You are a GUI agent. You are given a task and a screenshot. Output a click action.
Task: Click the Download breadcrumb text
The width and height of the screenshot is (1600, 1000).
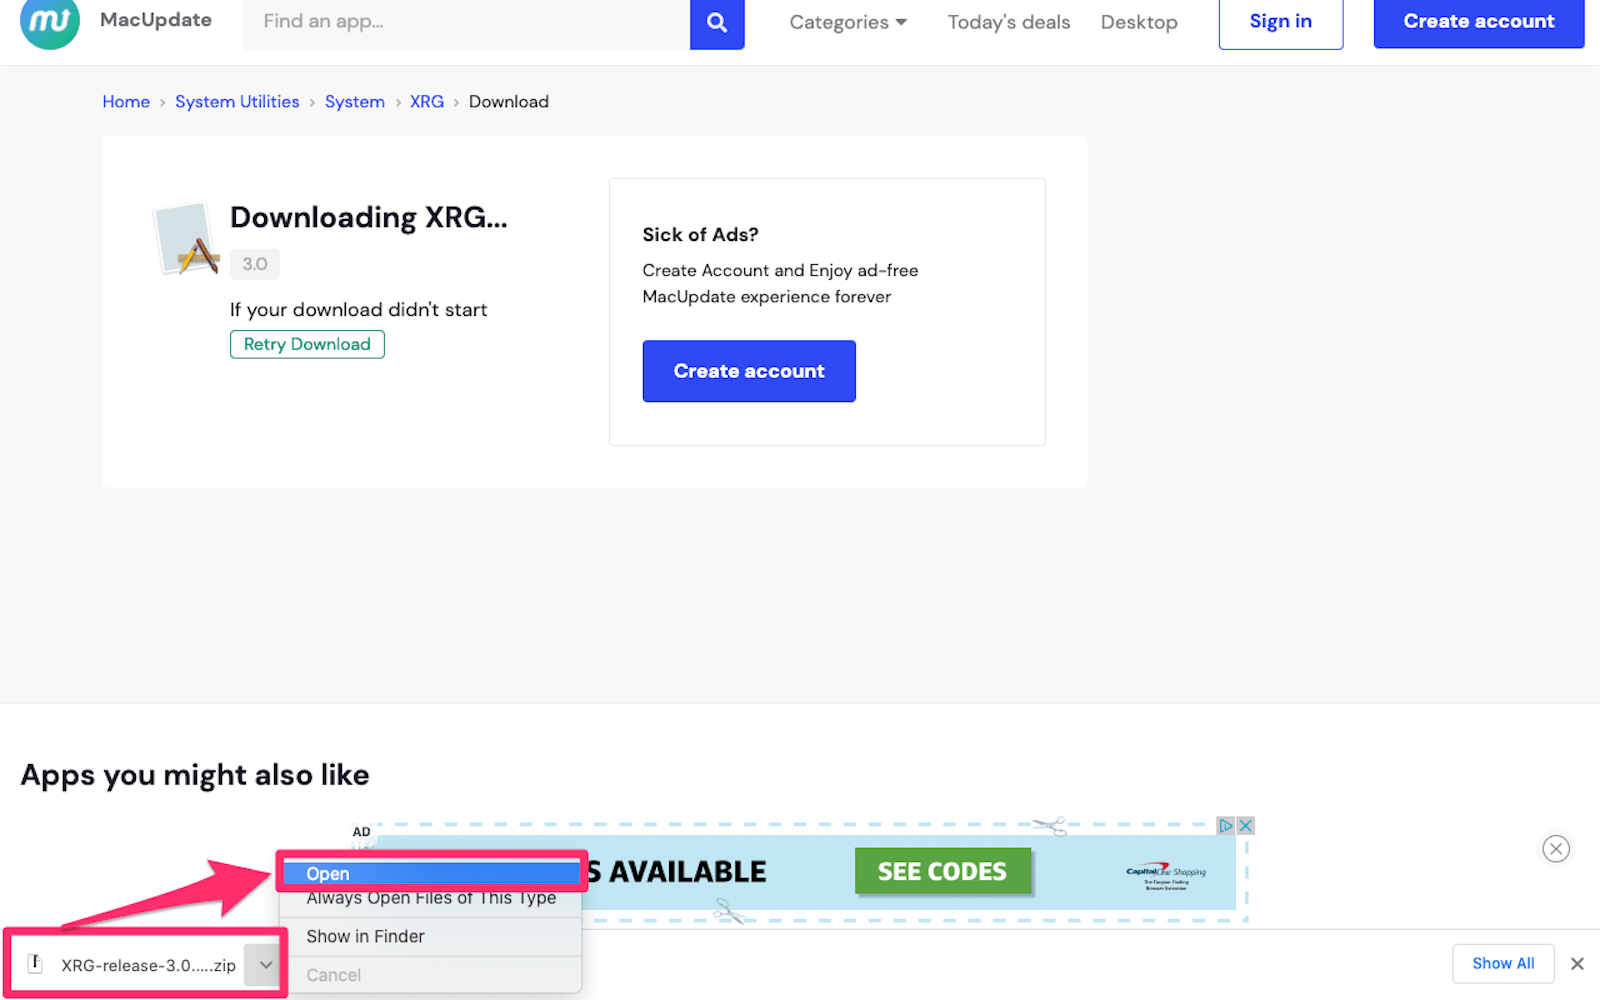click(x=509, y=102)
